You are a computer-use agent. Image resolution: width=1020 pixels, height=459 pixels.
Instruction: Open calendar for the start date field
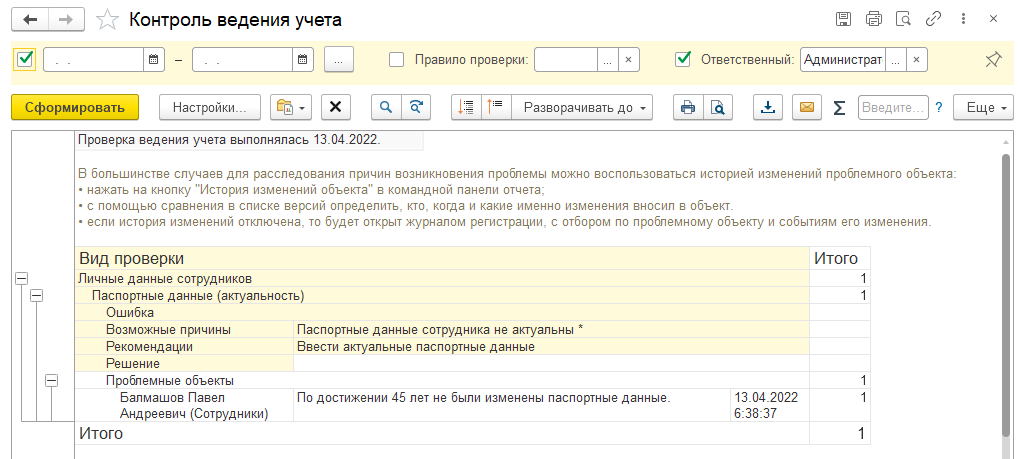click(153, 60)
